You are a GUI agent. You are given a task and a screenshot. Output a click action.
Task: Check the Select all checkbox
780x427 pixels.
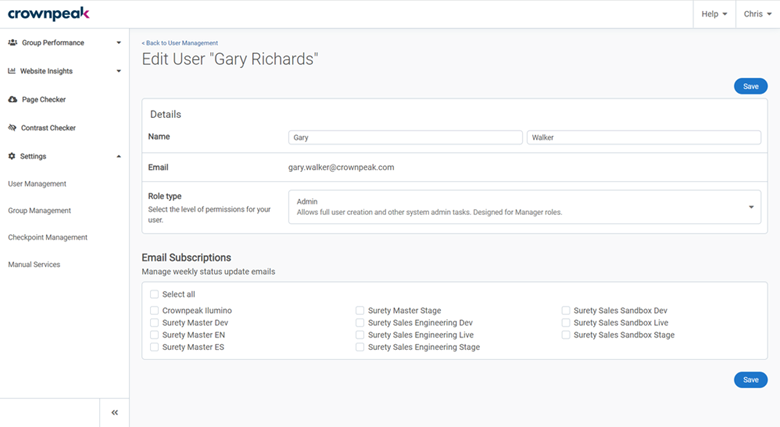click(154, 294)
